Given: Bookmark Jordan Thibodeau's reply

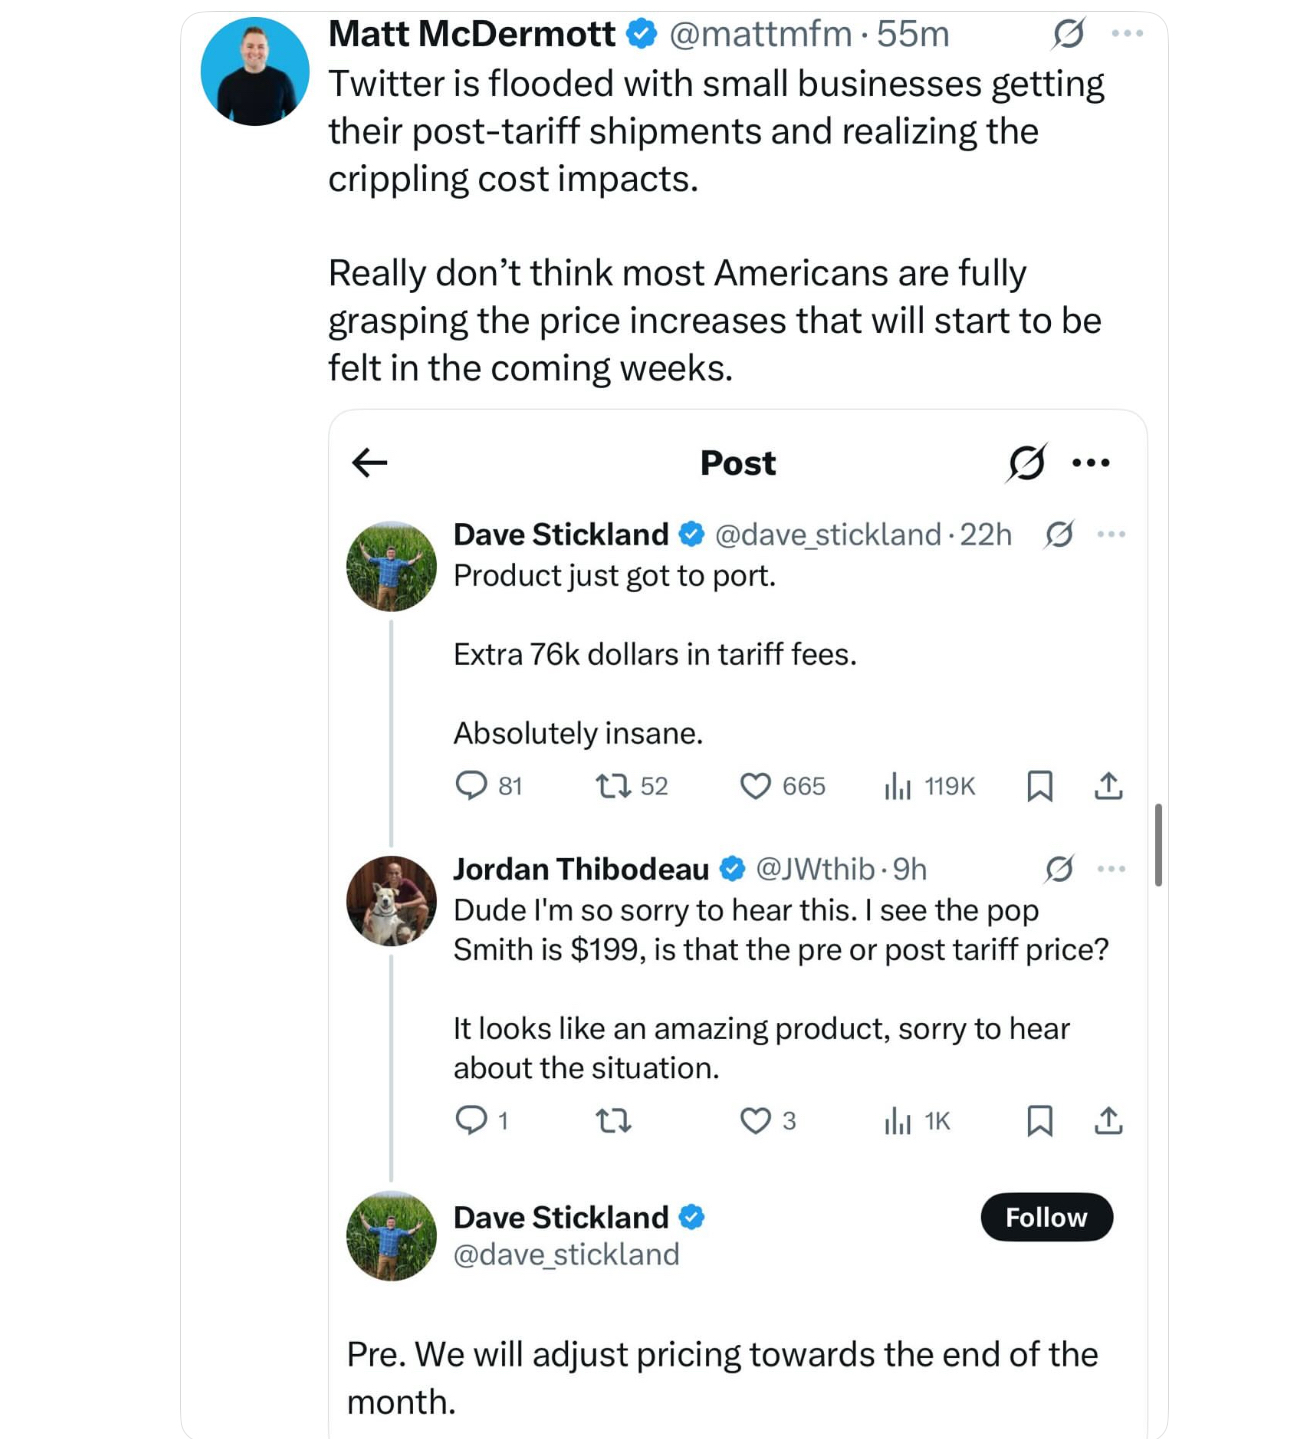Looking at the screenshot, I should point(1039,1120).
